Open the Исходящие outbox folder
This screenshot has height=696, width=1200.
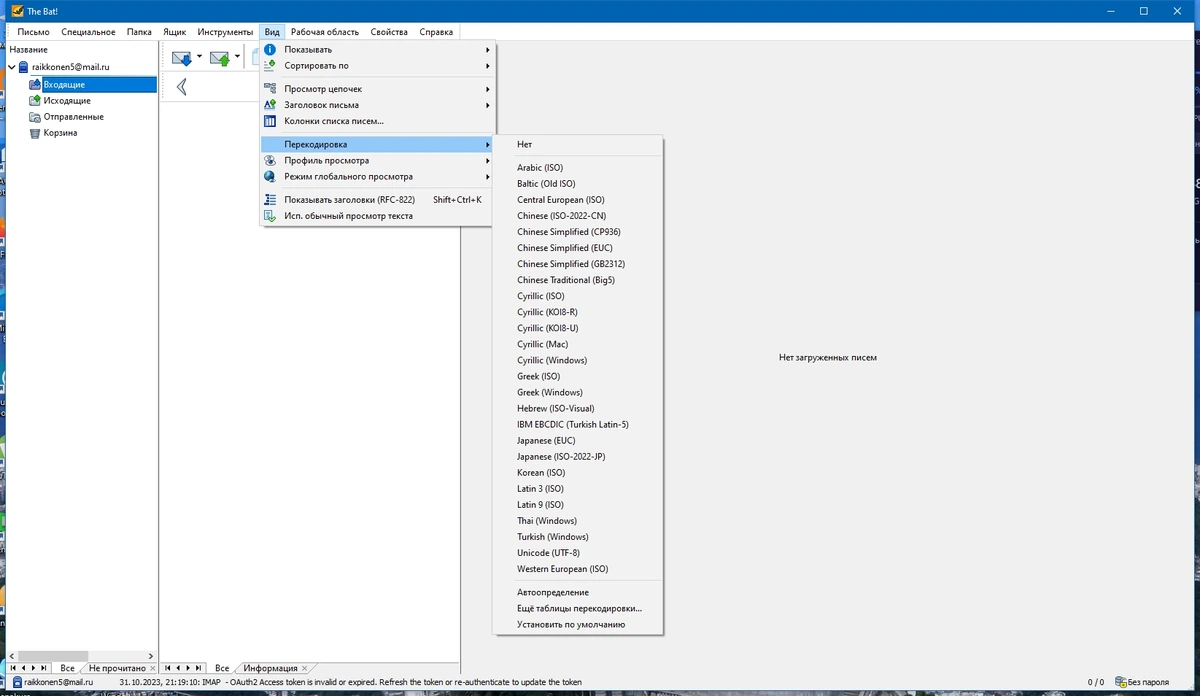(60, 101)
